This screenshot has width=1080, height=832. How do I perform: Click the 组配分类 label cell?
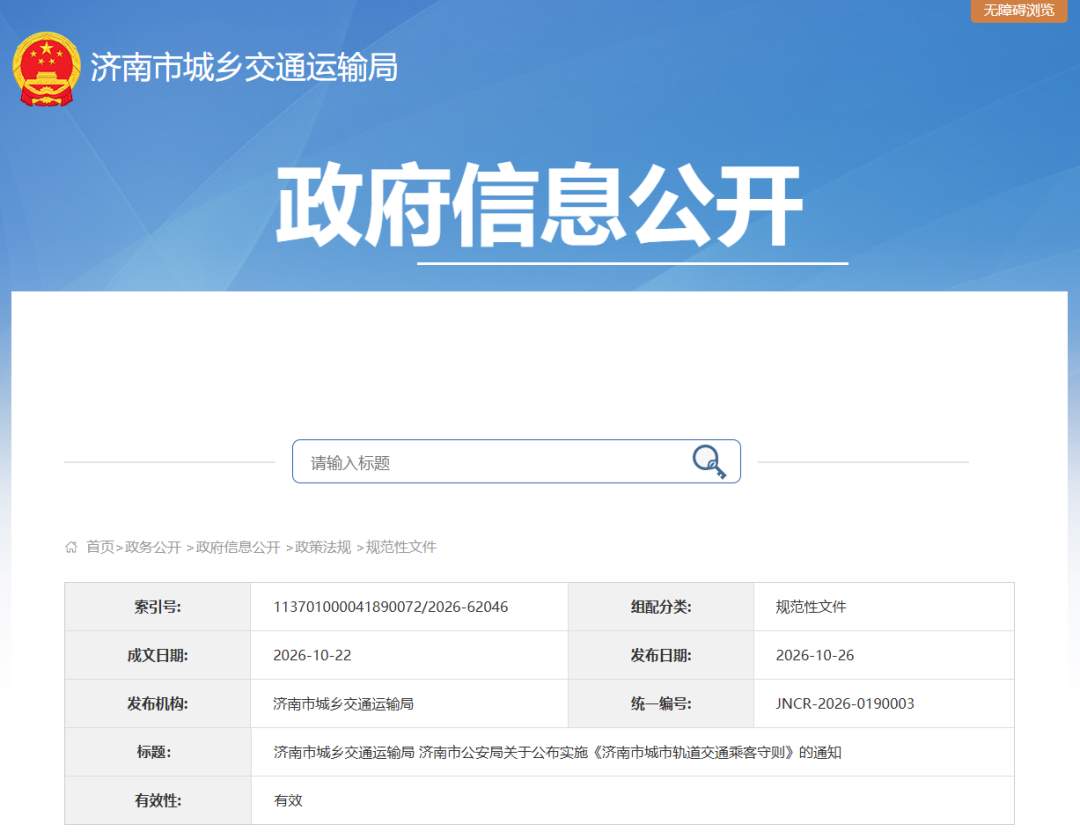(x=661, y=607)
